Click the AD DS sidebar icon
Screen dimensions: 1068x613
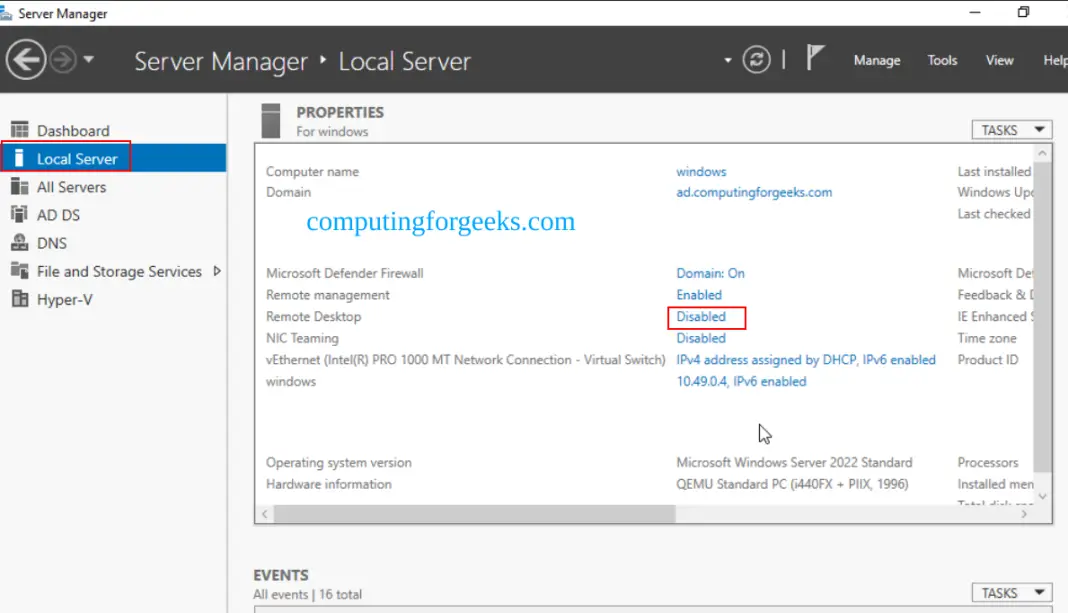(21, 214)
